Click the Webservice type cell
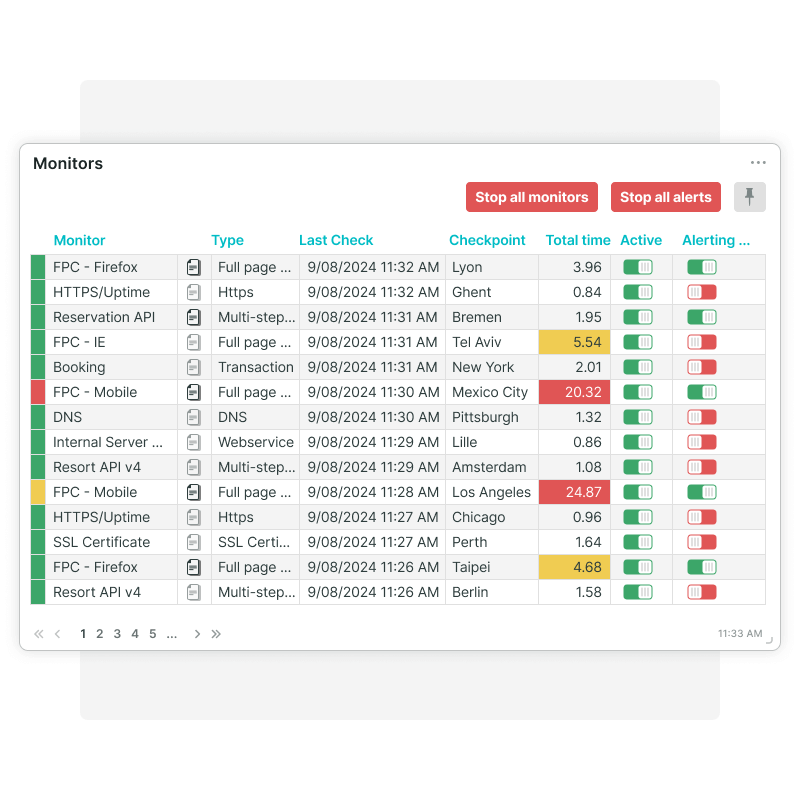 point(256,442)
